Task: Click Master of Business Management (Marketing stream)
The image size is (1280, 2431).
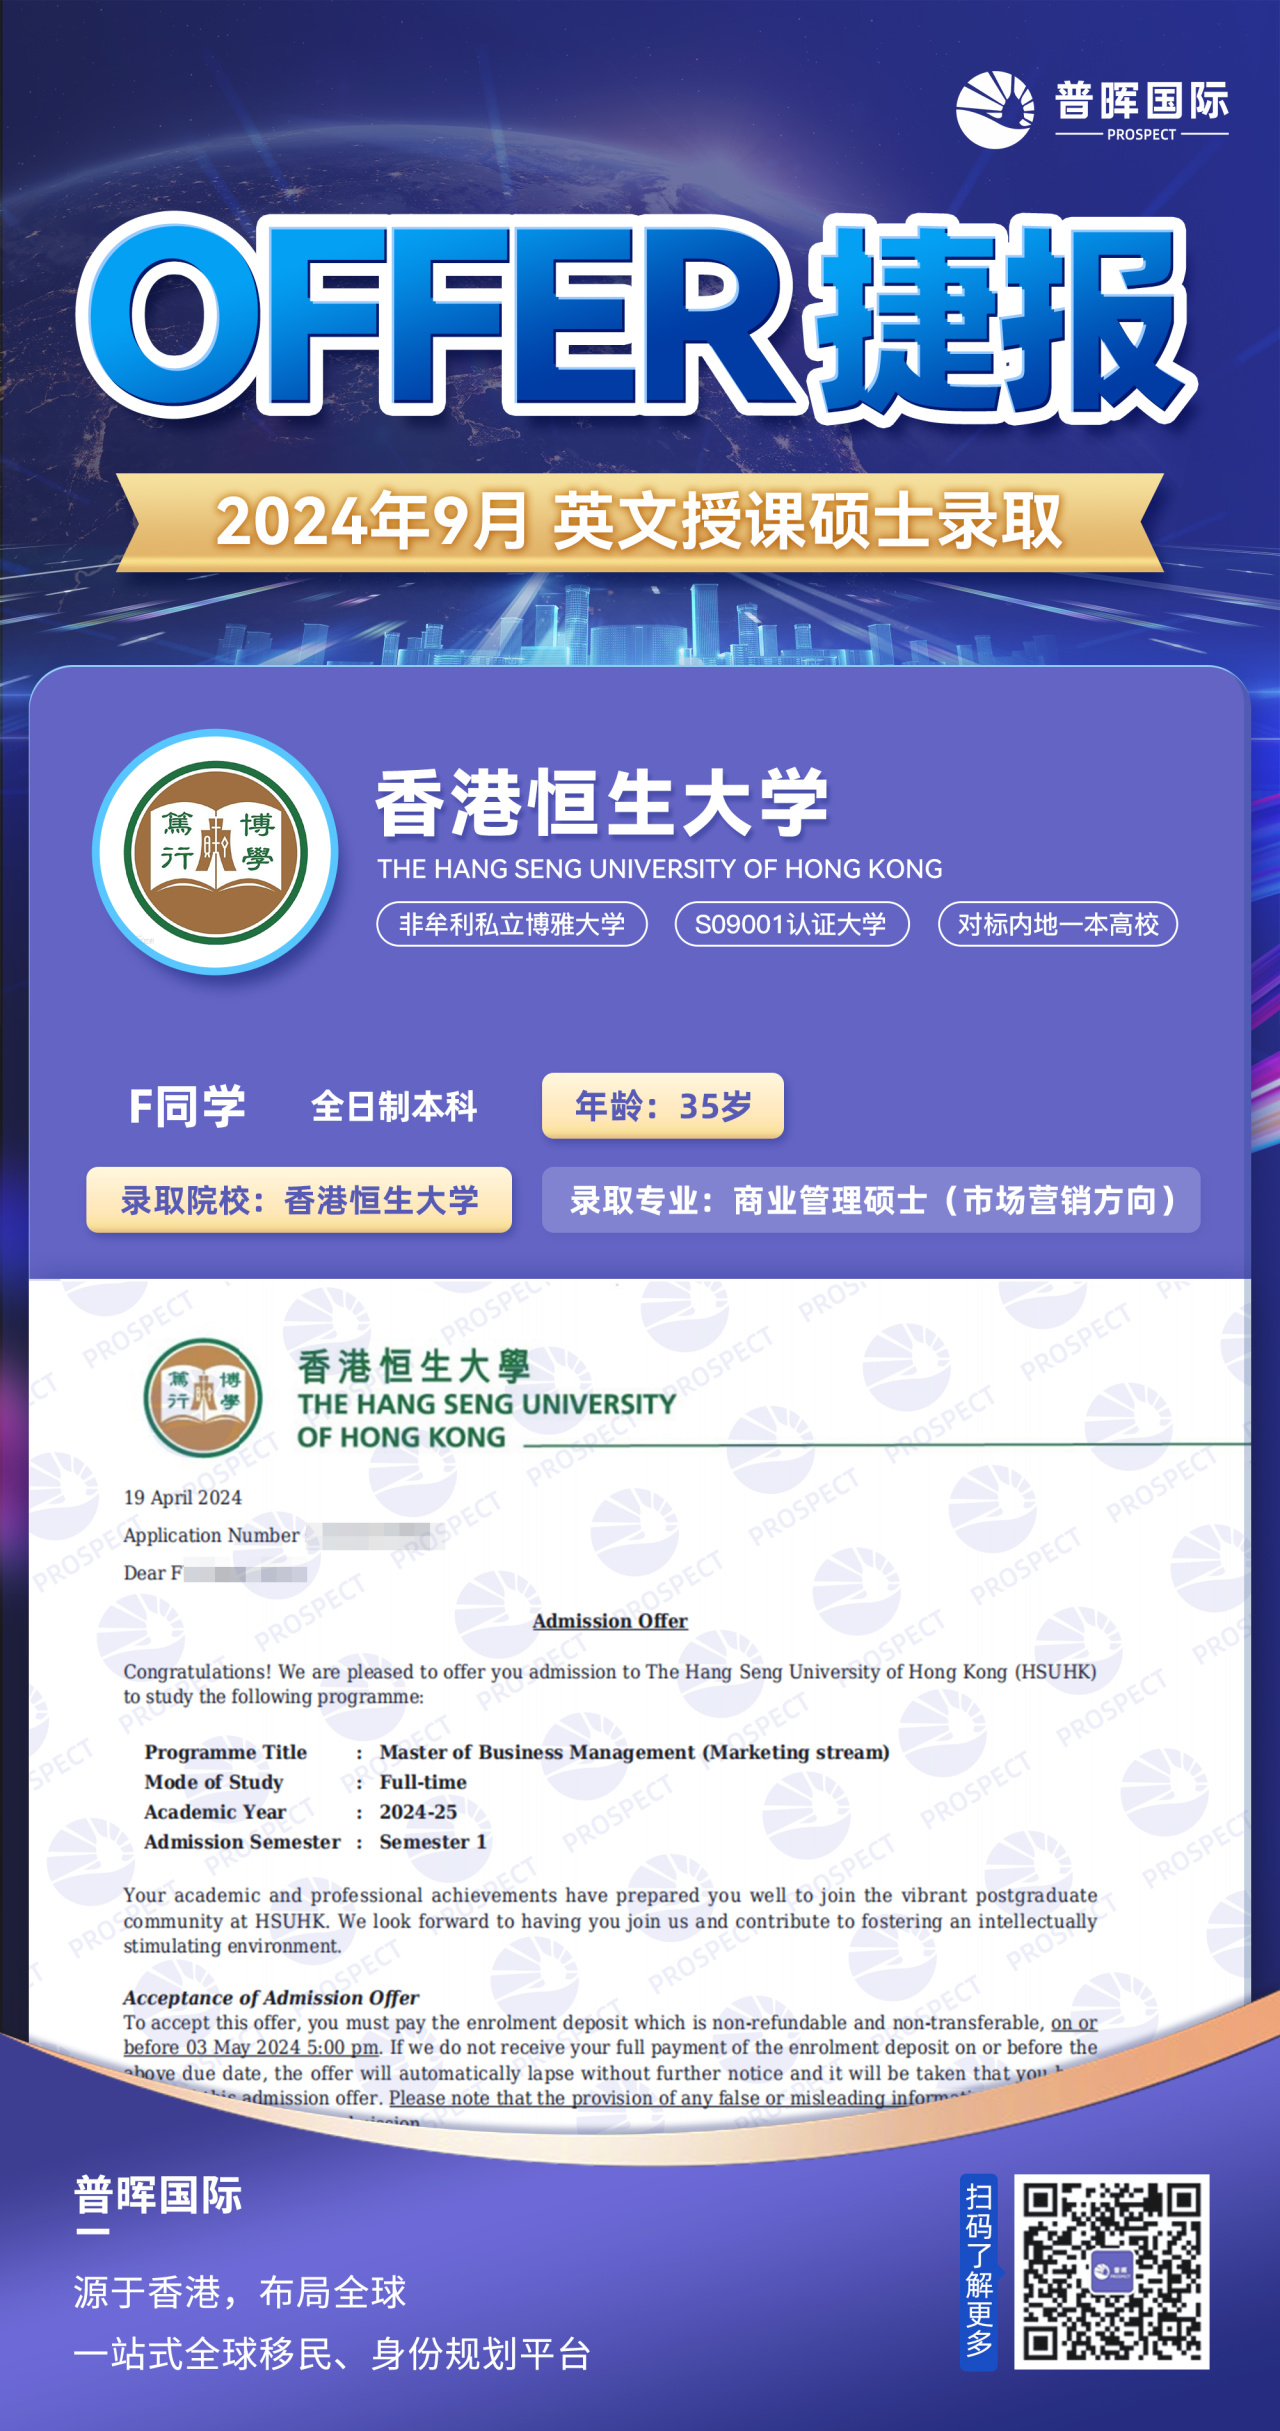Action: click(634, 1752)
